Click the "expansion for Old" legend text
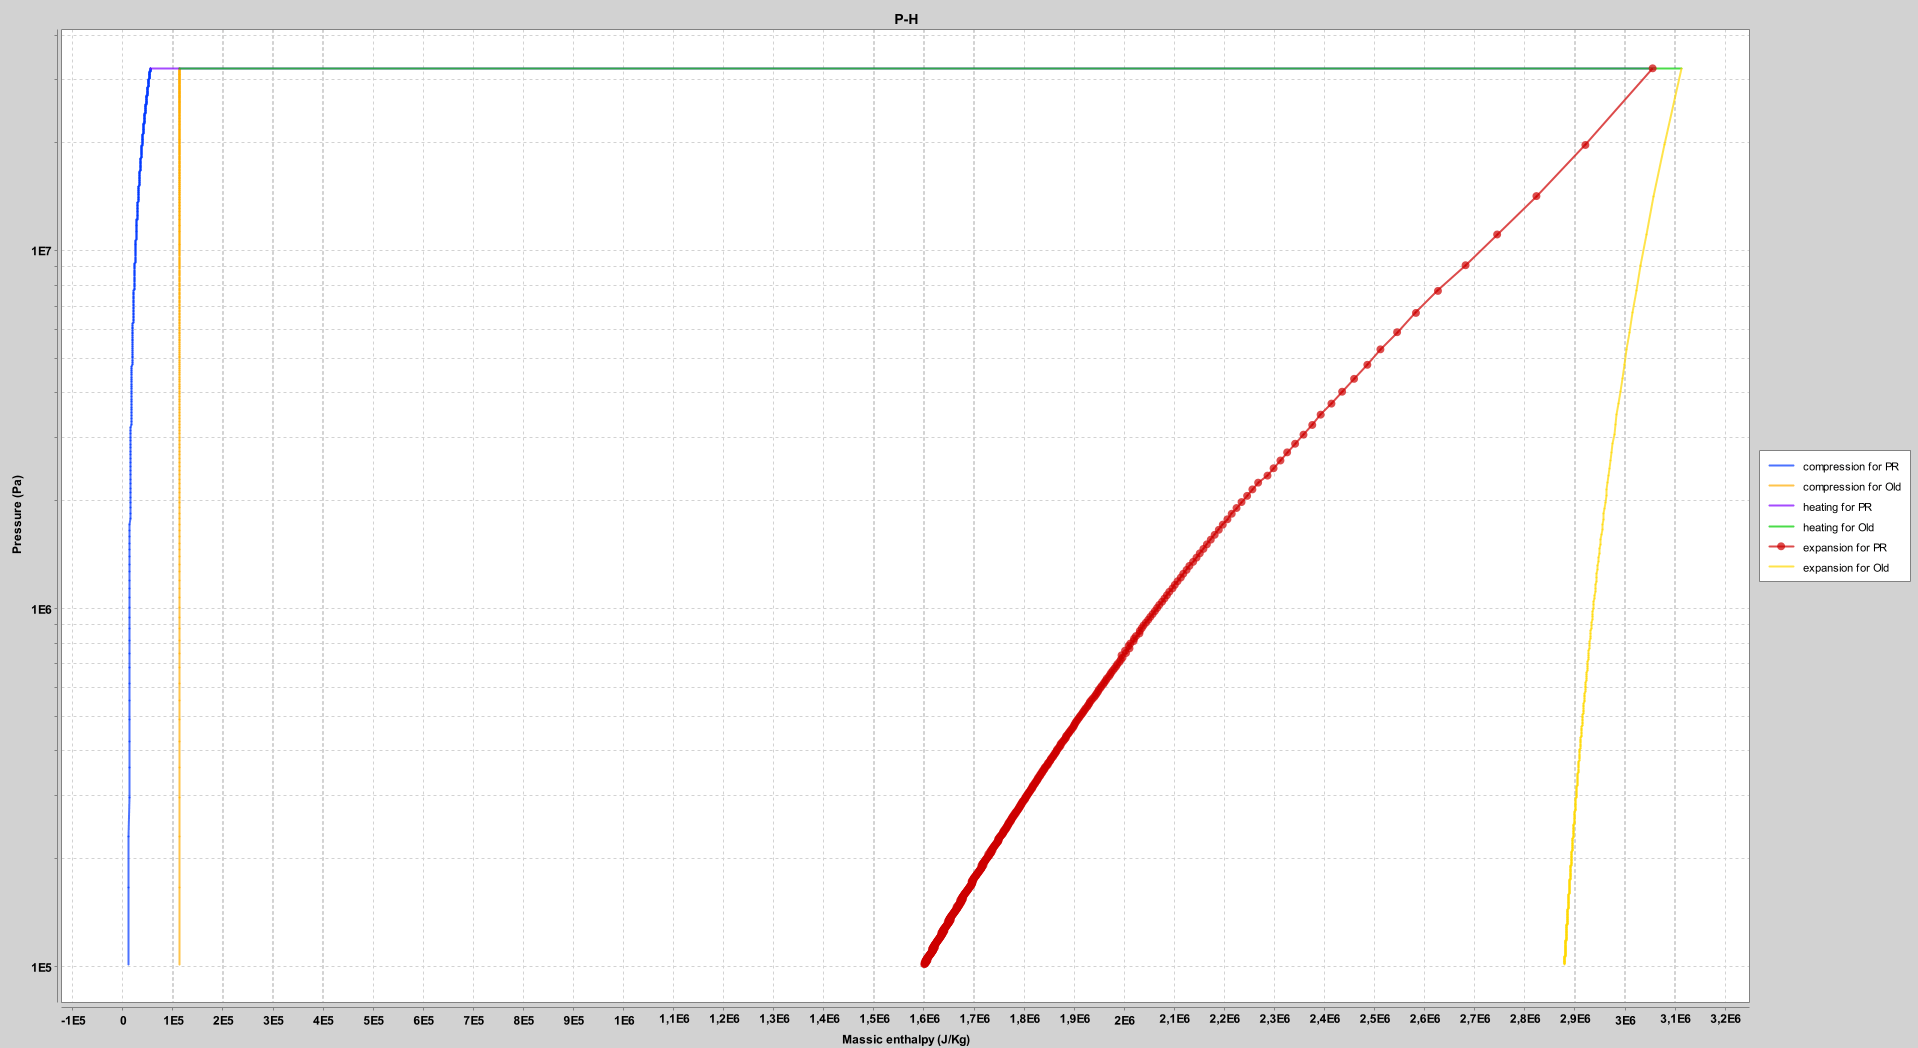Image resolution: width=1918 pixels, height=1048 pixels. tap(1845, 568)
